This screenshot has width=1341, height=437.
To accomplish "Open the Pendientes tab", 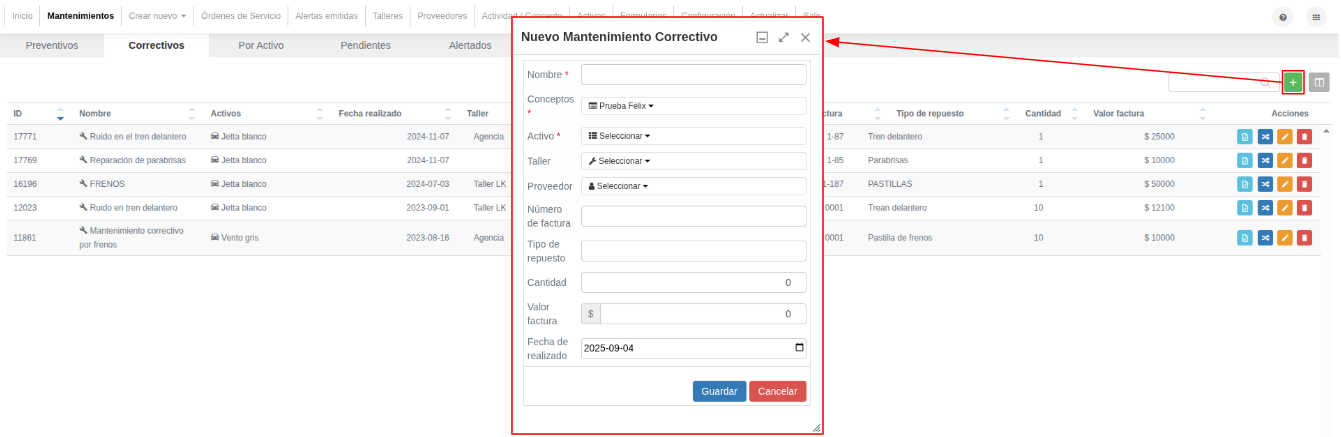I will click(x=365, y=45).
